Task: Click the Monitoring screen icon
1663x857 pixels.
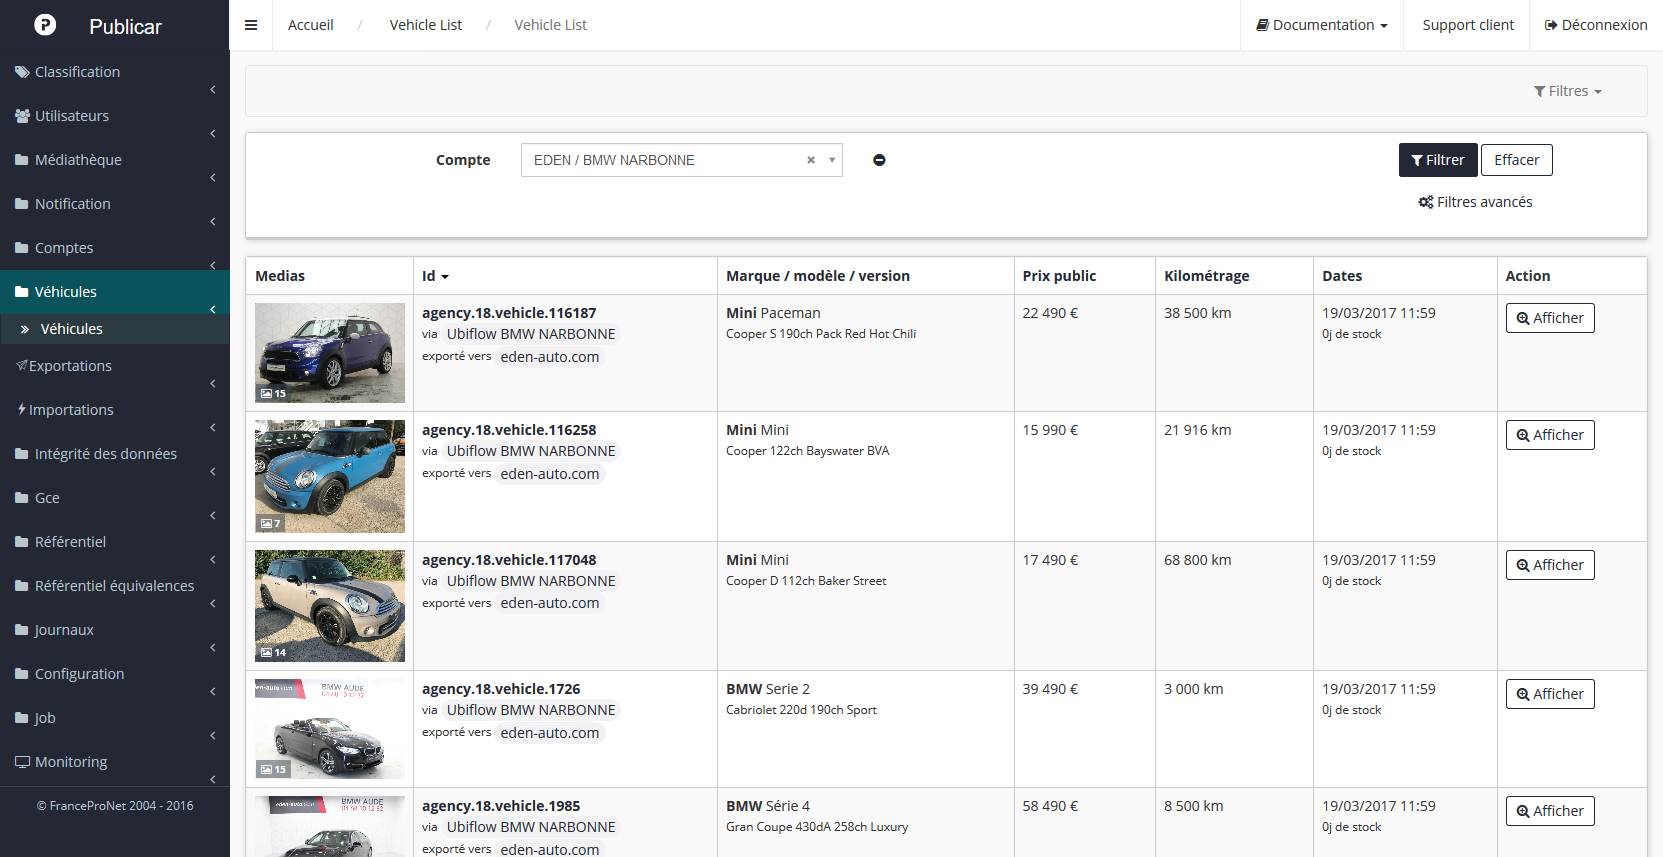Action: coord(22,762)
